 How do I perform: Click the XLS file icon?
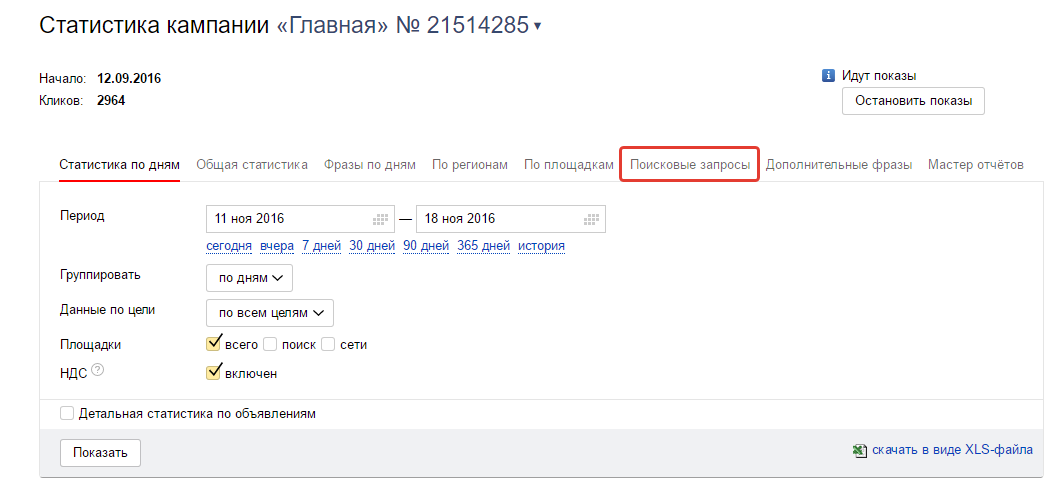point(859,450)
